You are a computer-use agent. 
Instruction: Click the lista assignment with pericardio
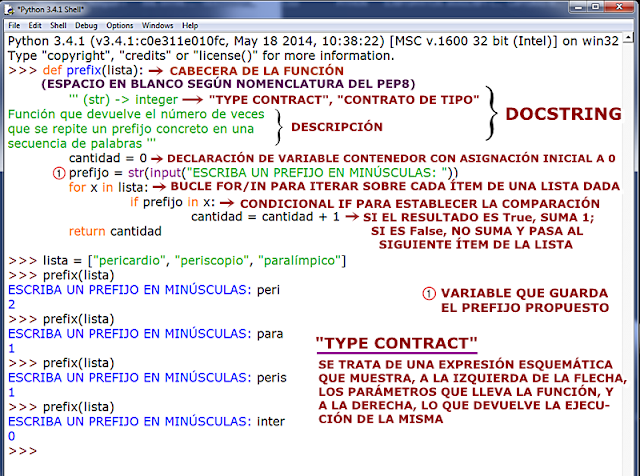(194, 260)
